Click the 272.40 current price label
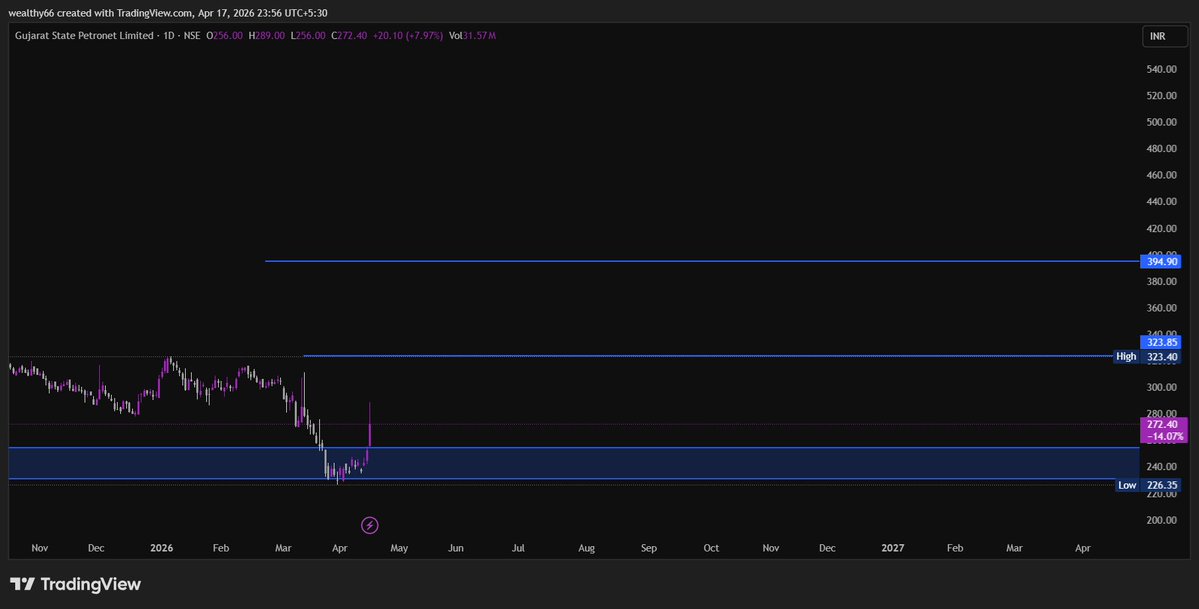Image resolution: width=1199 pixels, height=609 pixels. [1160, 423]
